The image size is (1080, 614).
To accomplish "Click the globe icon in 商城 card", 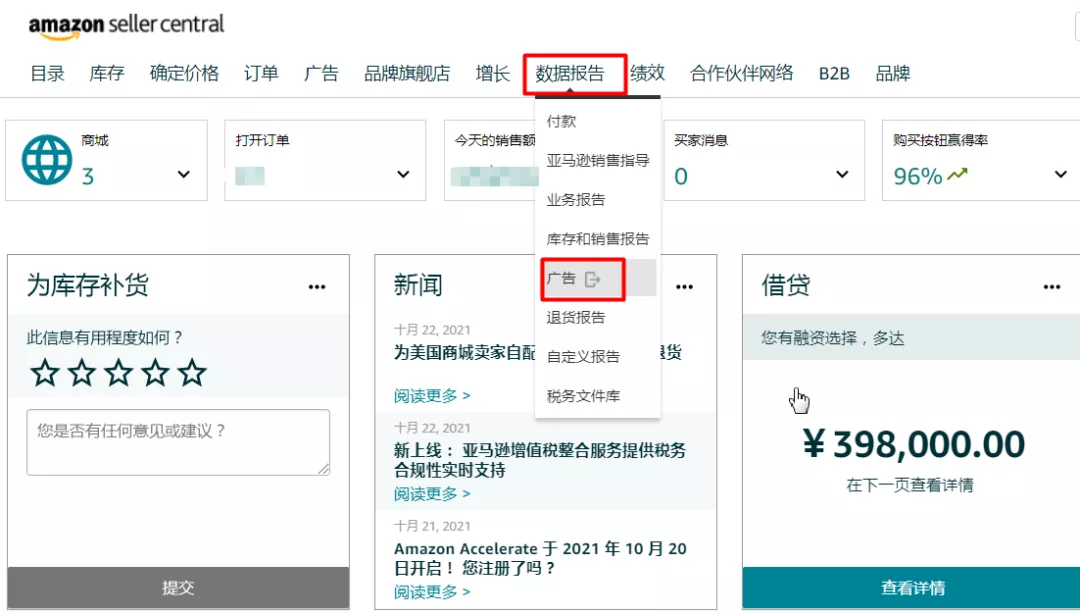I will coord(47,160).
